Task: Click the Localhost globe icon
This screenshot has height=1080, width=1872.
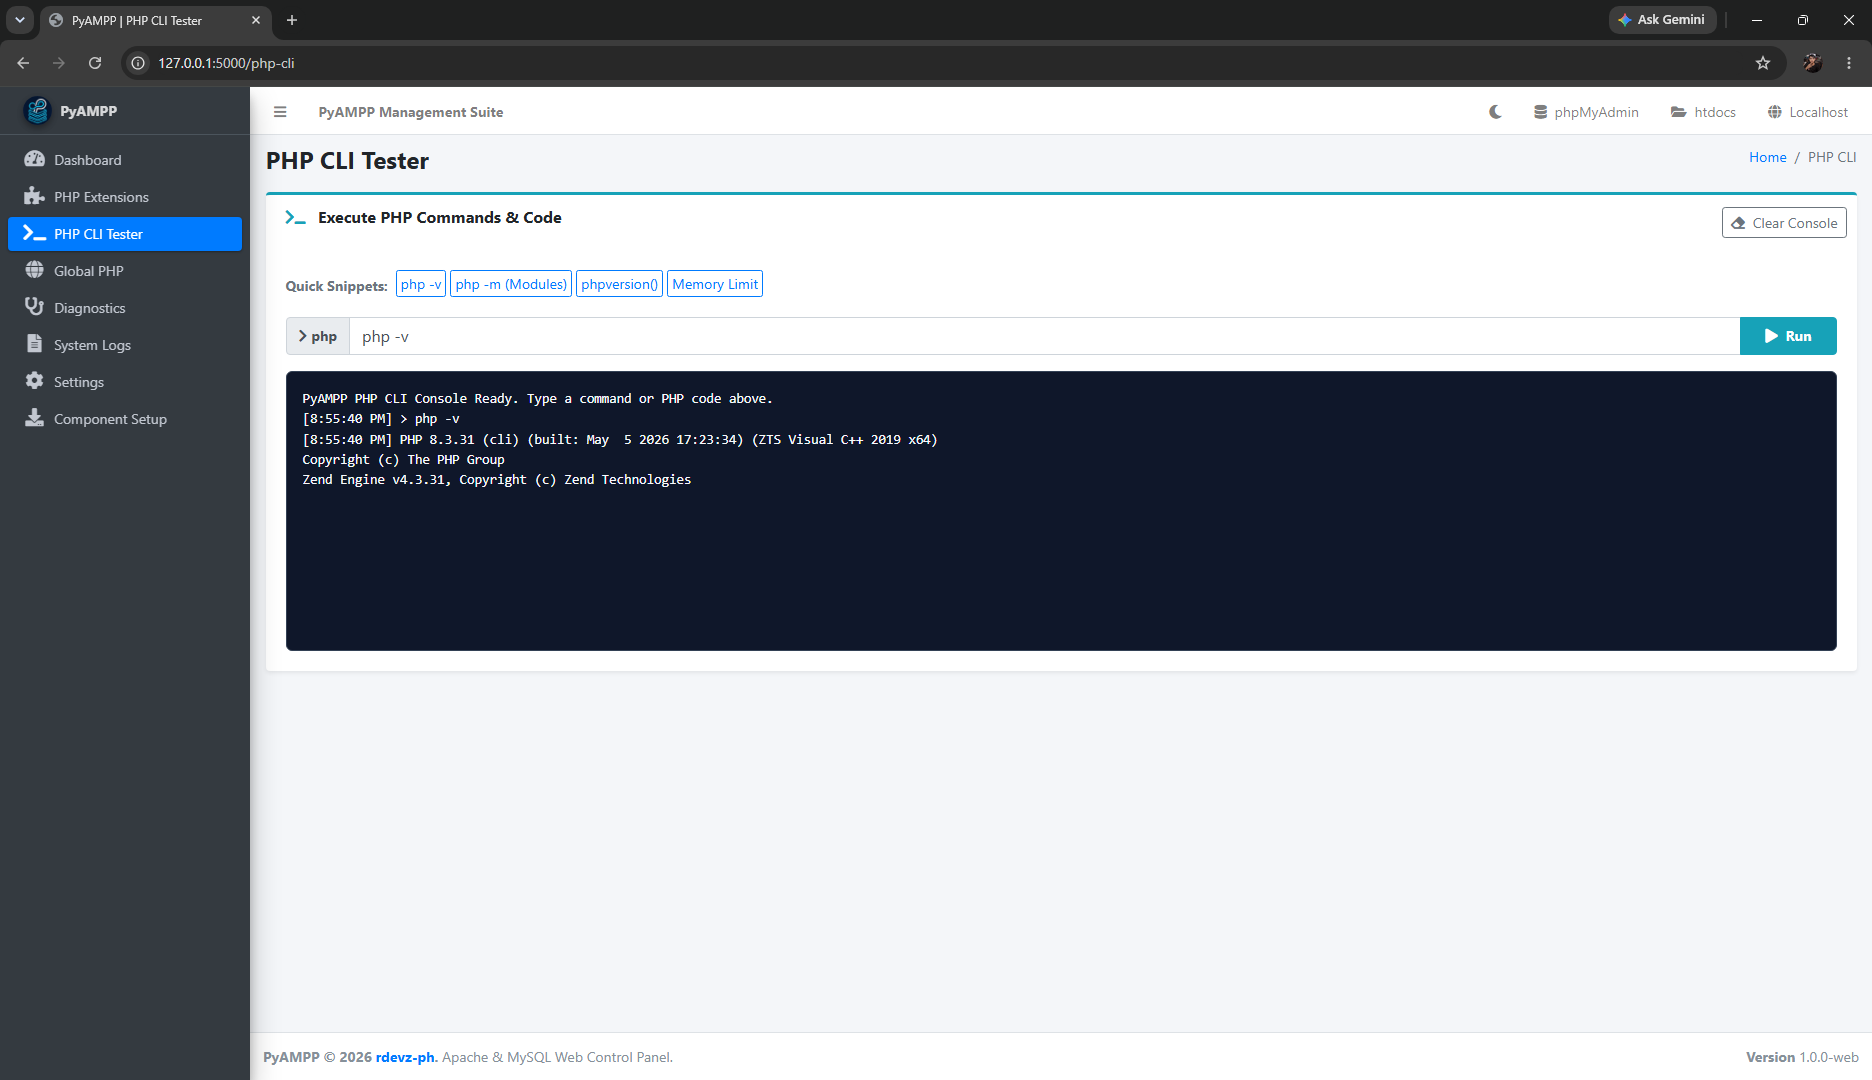Action: 1775,112
